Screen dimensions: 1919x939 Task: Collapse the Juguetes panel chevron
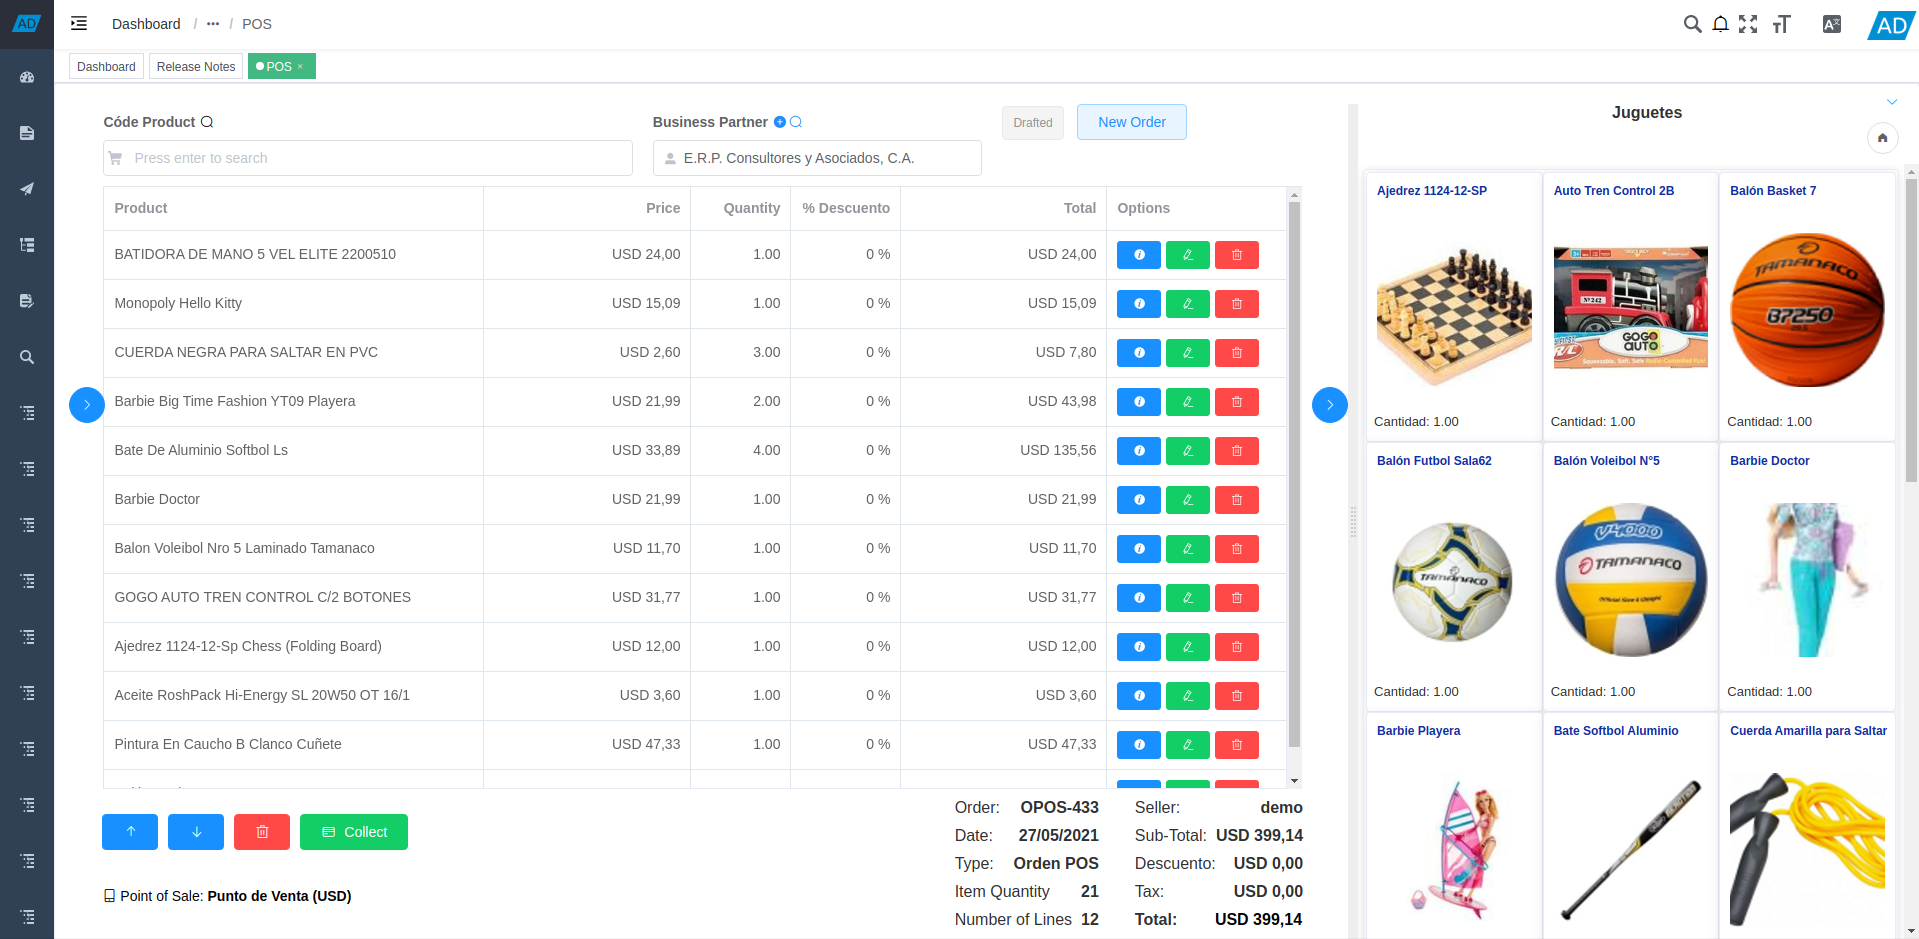tap(1891, 102)
